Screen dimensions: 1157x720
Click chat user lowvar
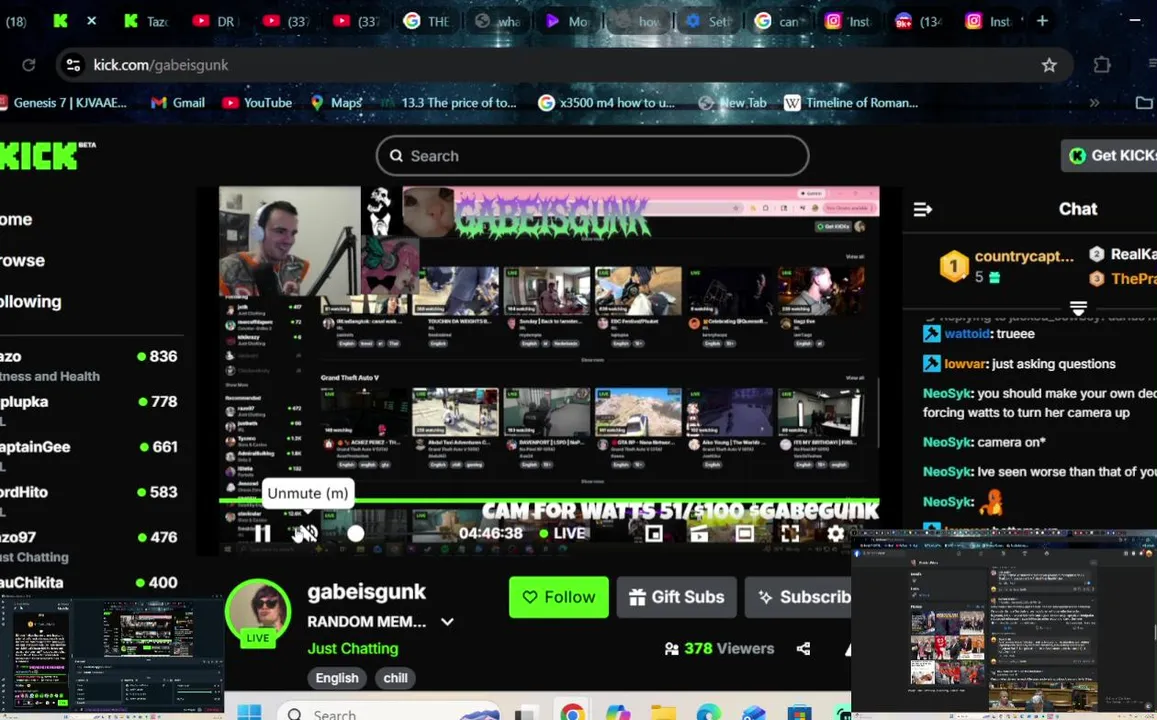tap(964, 364)
